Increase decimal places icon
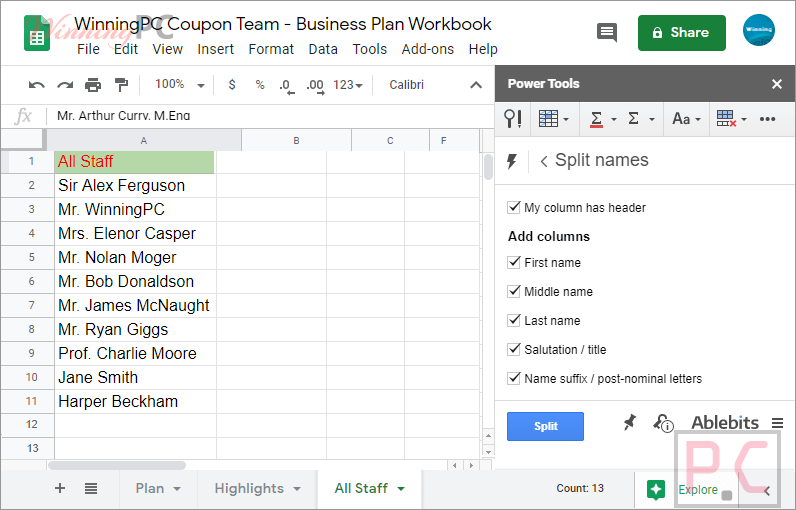Viewport: 796px width, 510px height. pyautogui.click(x=315, y=86)
